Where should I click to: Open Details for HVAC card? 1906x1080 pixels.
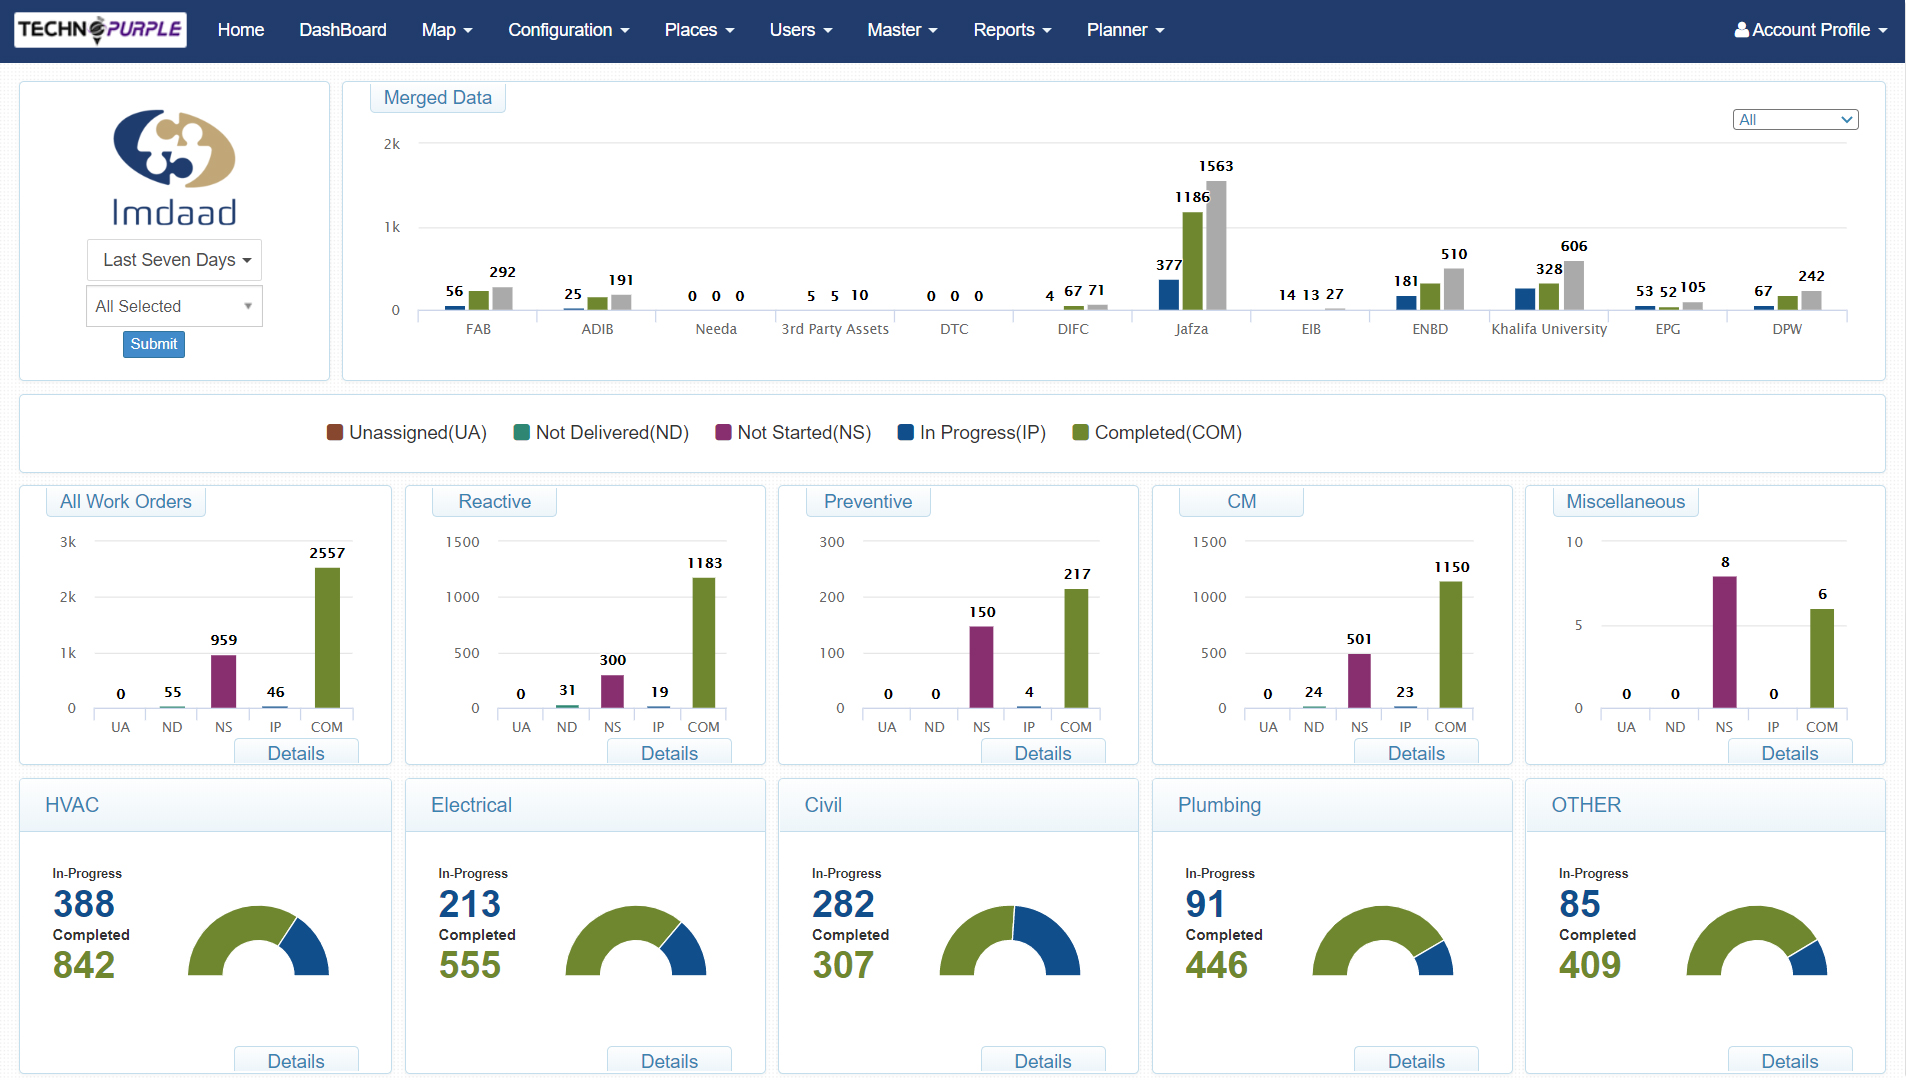click(296, 1061)
